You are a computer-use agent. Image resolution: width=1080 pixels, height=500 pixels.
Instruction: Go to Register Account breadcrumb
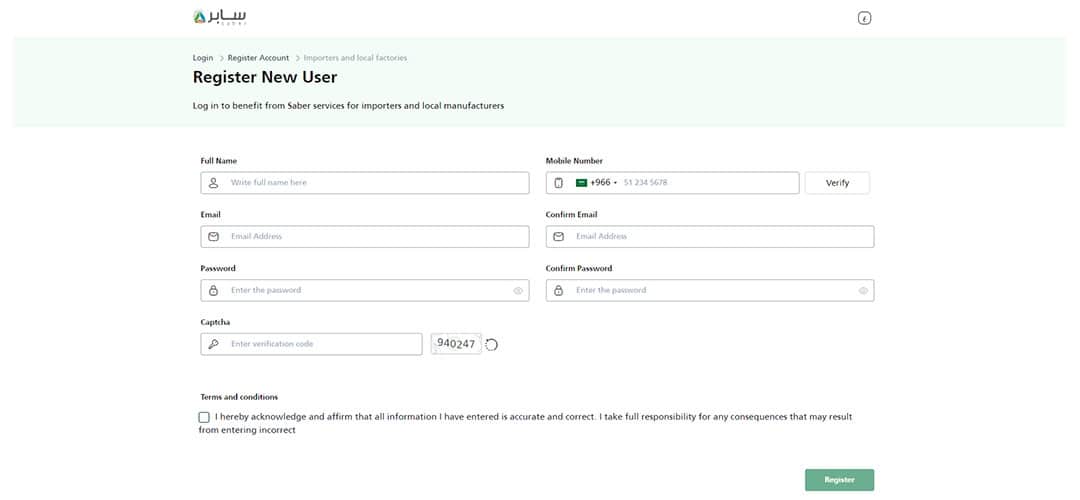[x=258, y=58]
